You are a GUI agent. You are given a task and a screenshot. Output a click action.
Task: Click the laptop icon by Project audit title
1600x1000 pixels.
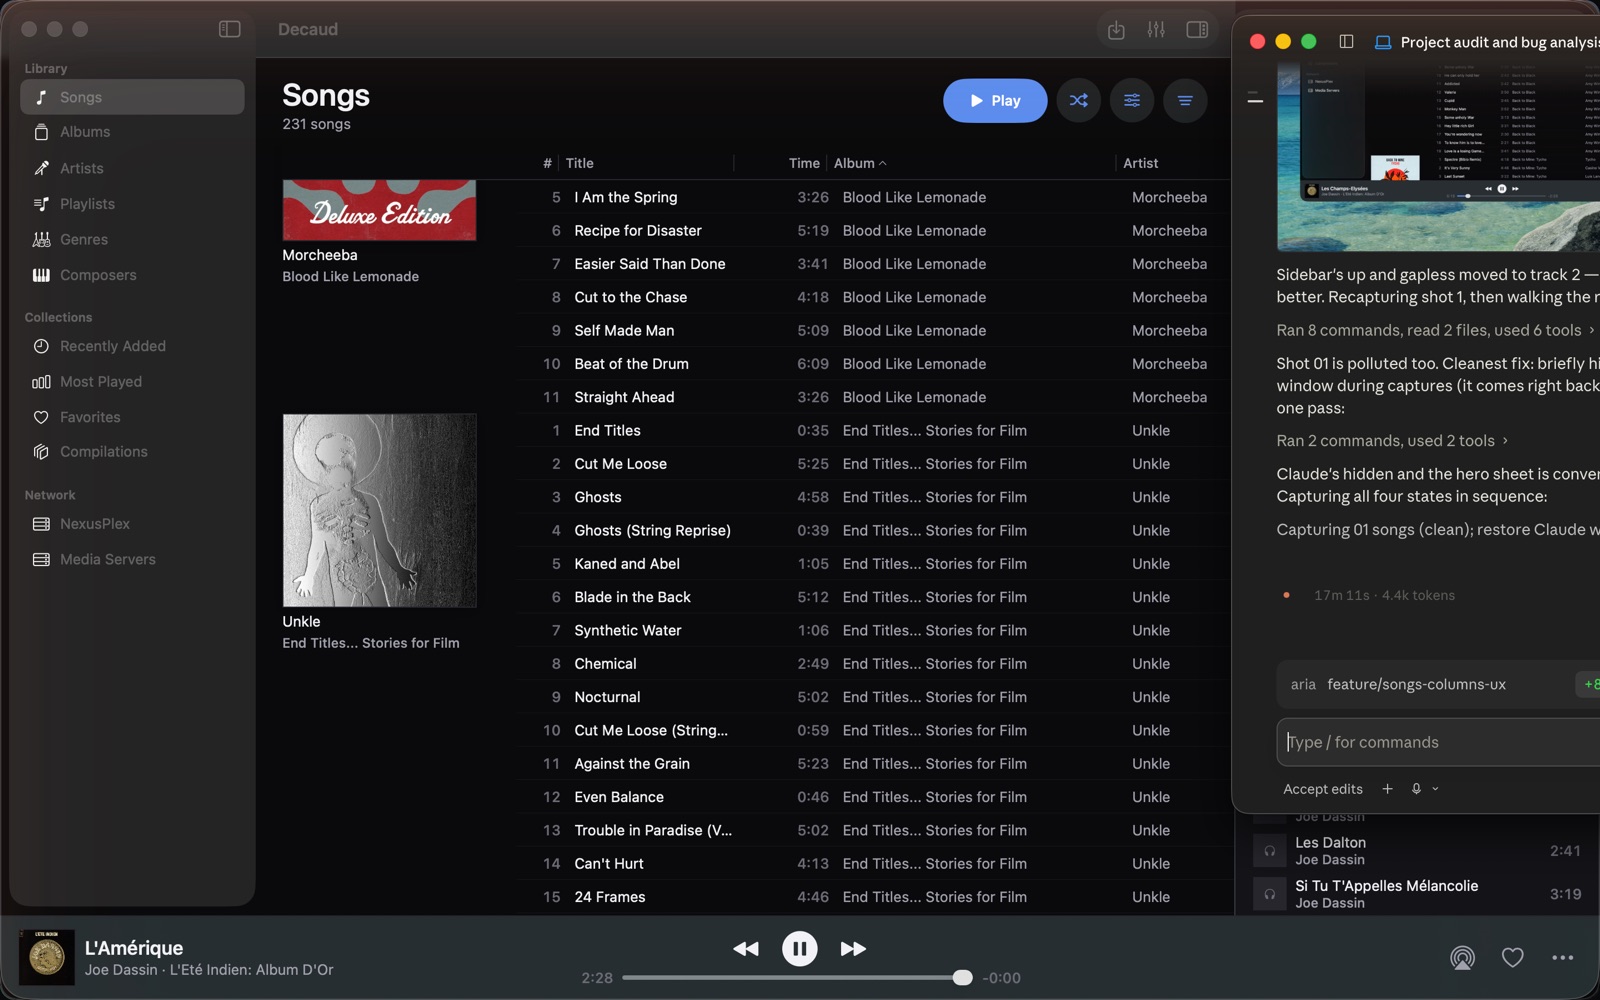[1383, 42]
